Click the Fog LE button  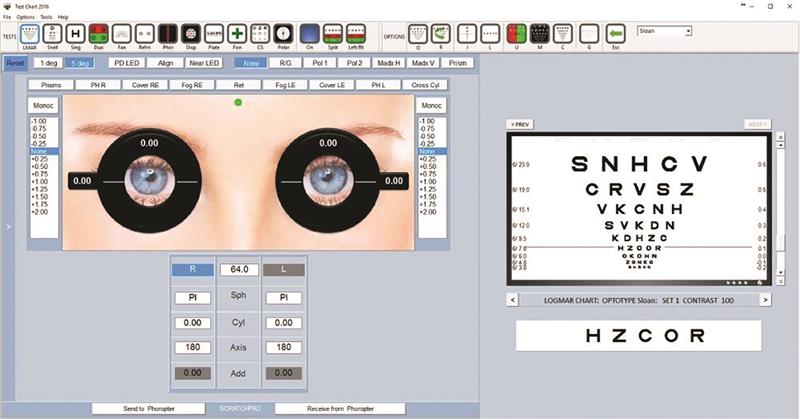285,85
